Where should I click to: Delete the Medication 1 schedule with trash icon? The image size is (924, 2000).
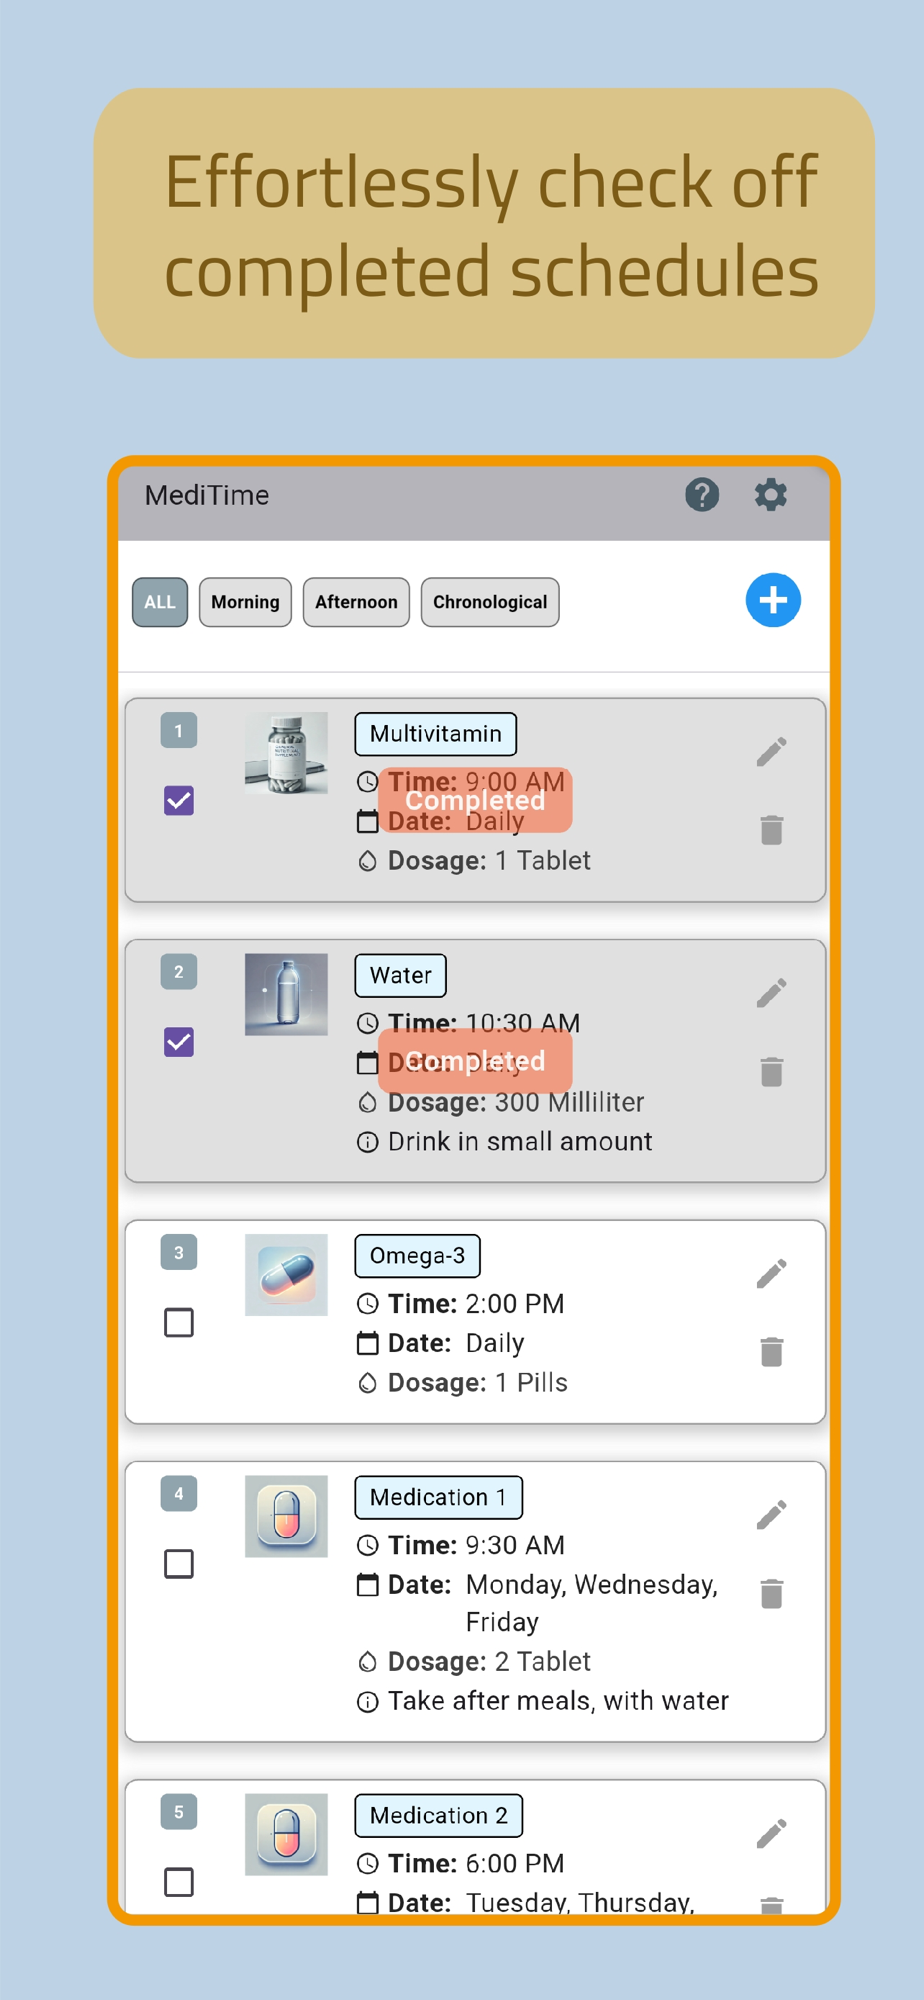coord(771,1593)
